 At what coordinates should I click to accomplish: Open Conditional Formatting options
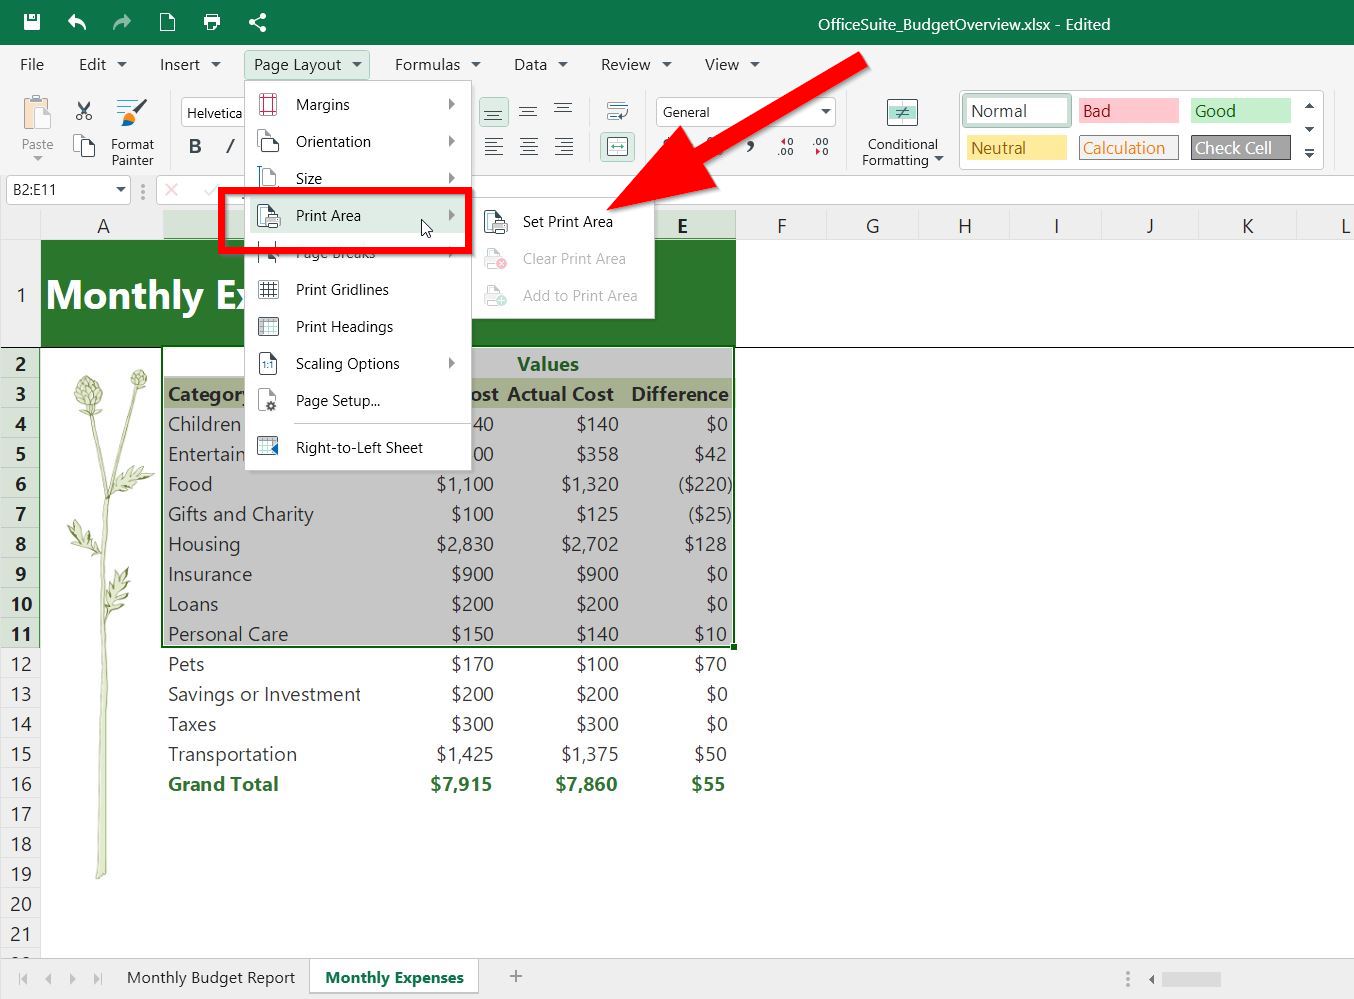click(899, 130)
